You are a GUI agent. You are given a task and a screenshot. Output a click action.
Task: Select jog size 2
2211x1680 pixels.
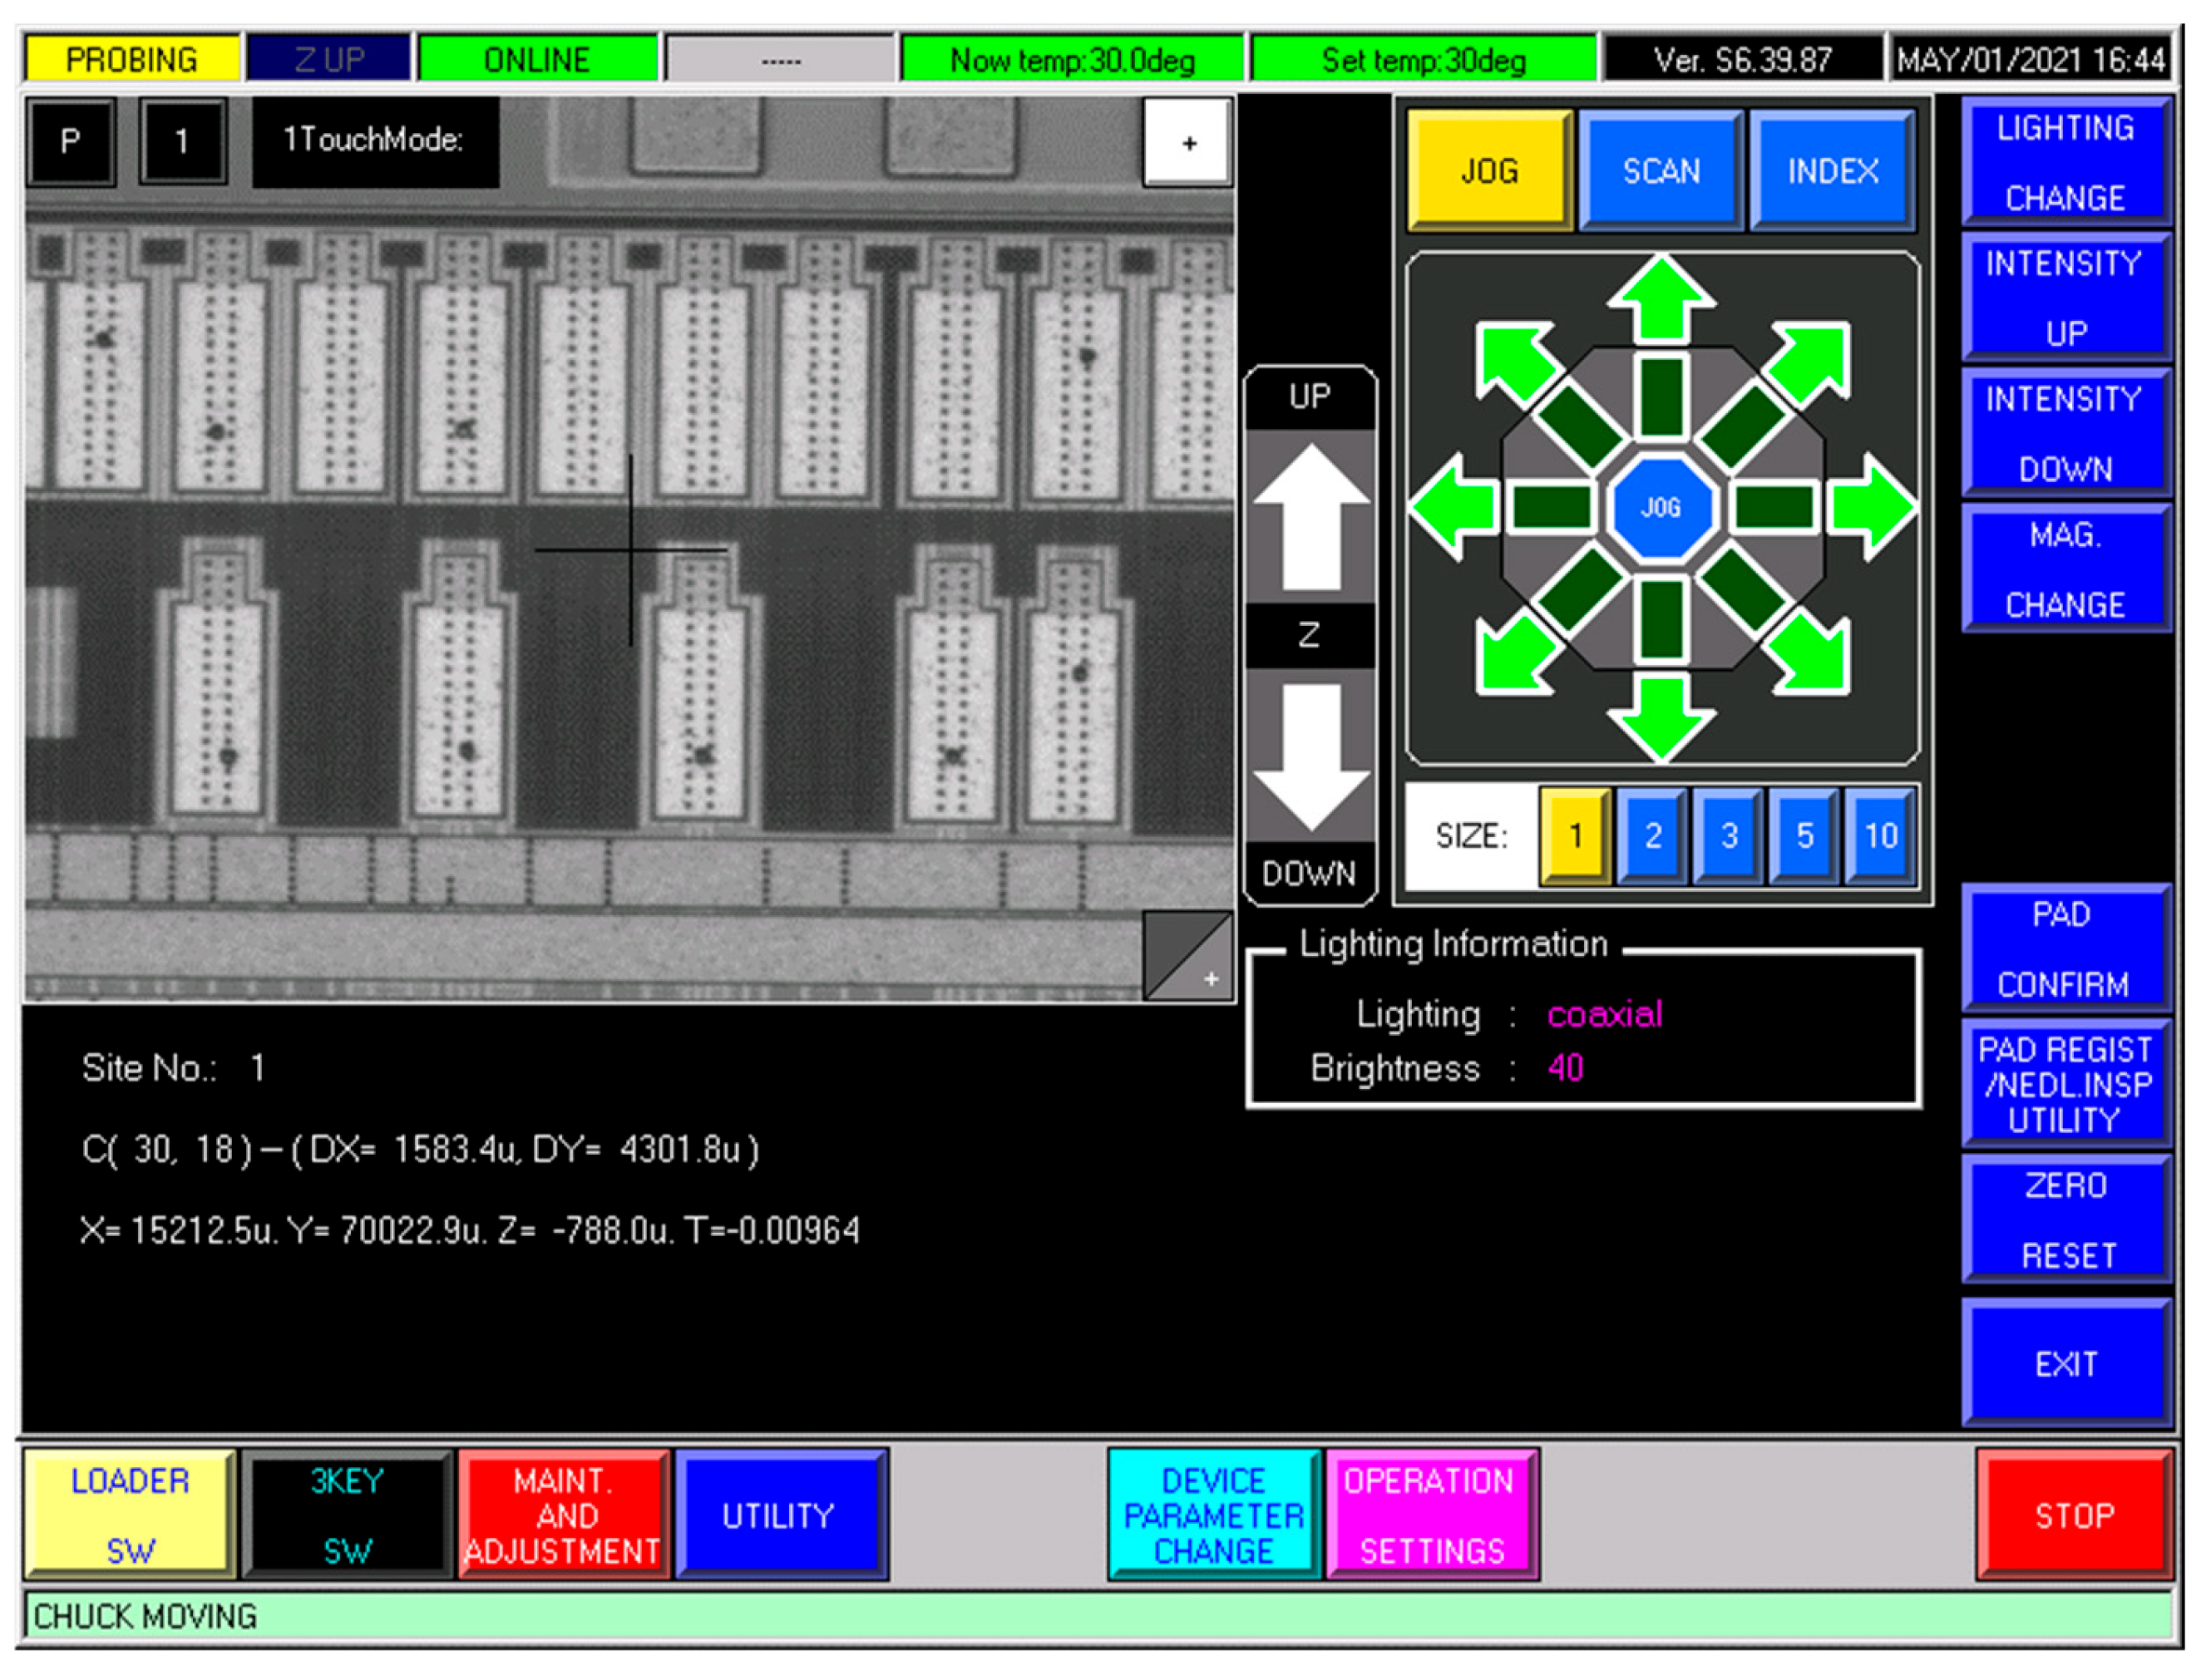click(1653, 836)
